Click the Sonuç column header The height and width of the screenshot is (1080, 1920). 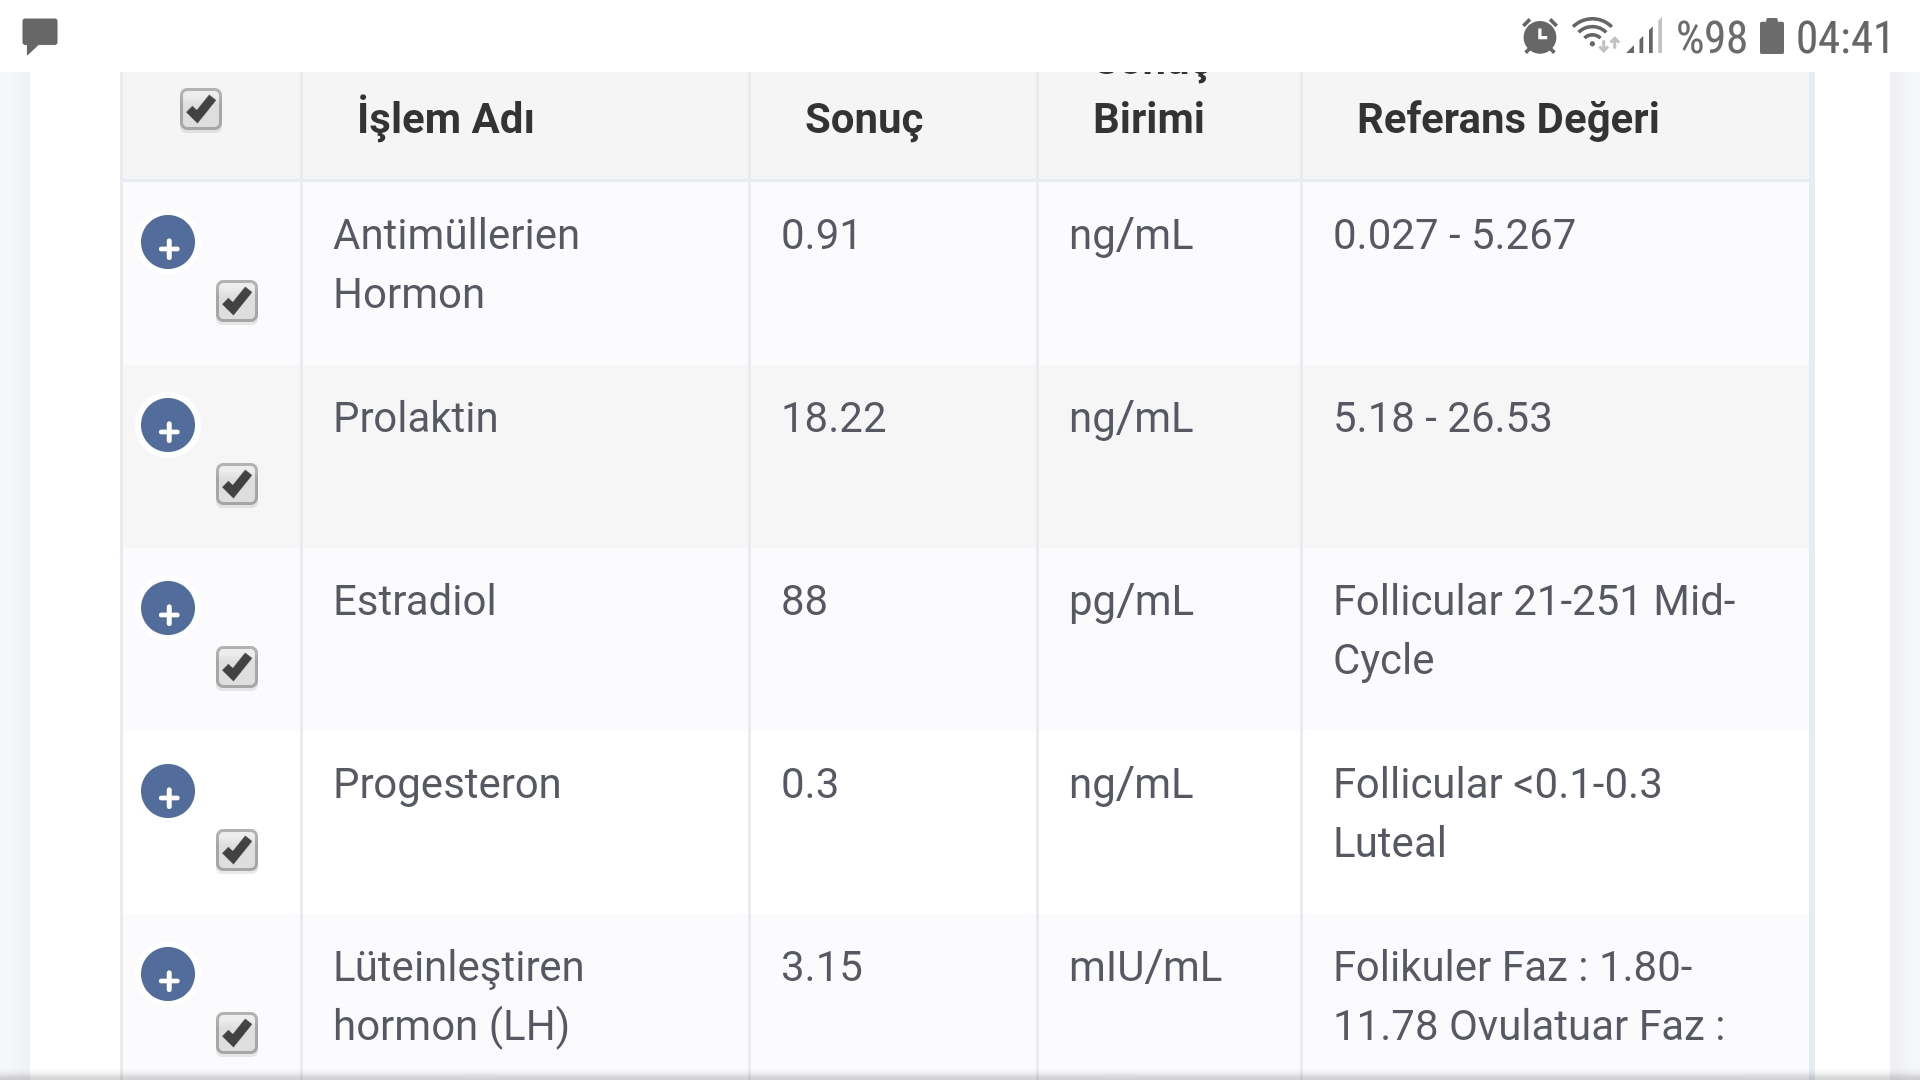pos(864,119)
